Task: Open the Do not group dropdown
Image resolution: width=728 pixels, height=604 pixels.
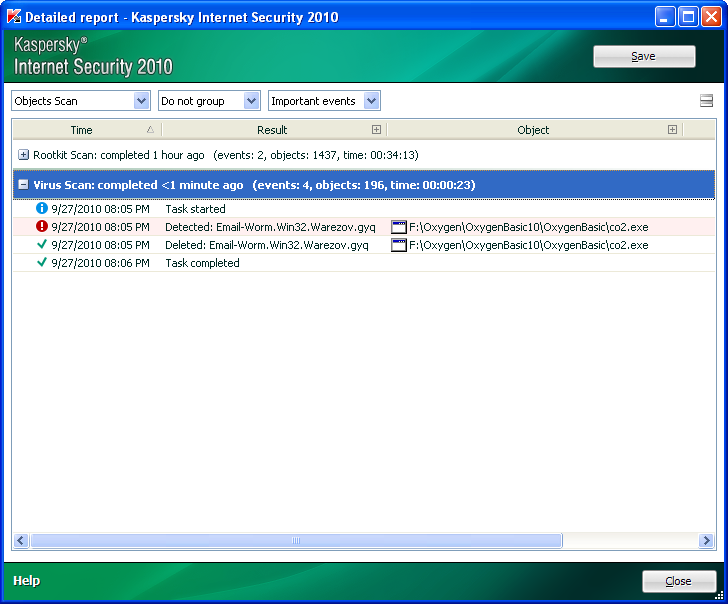Action: [x=209, y=101]
